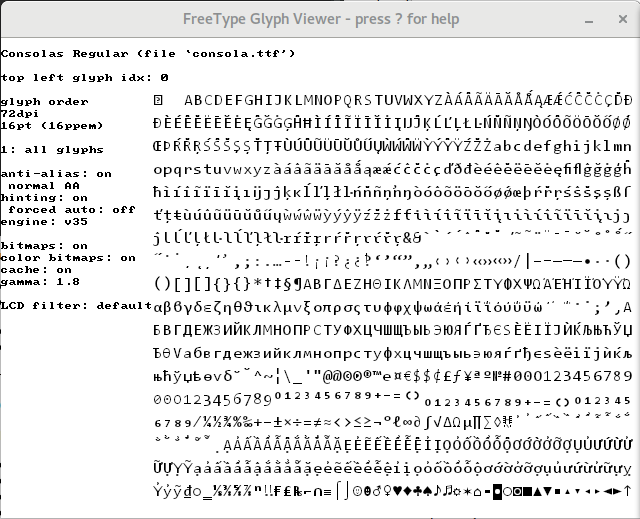Click the female symbol glyph ♀
The width and height of the screenshot is (640, 519).
387,491
